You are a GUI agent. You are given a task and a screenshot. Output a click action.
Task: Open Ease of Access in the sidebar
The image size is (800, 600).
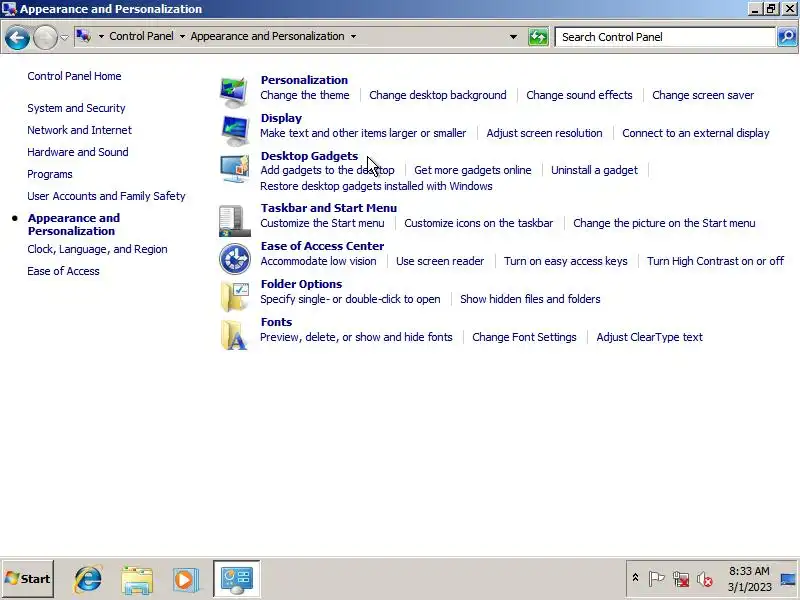click(63, 271)
